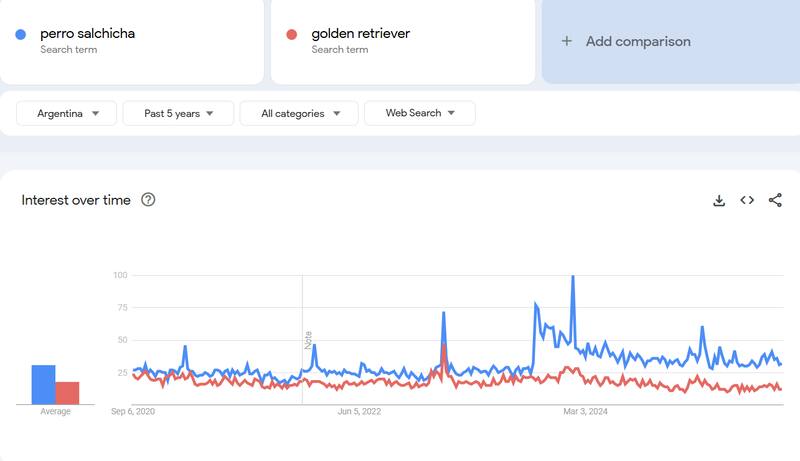Click the Note marker on the chart

pos(308,340)
